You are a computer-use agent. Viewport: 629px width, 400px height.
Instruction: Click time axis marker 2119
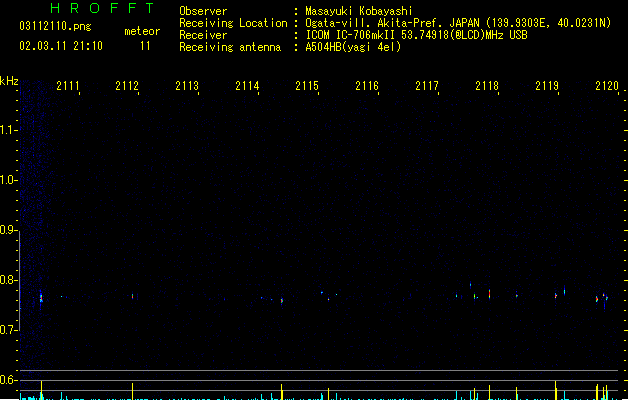click(547, 86)
